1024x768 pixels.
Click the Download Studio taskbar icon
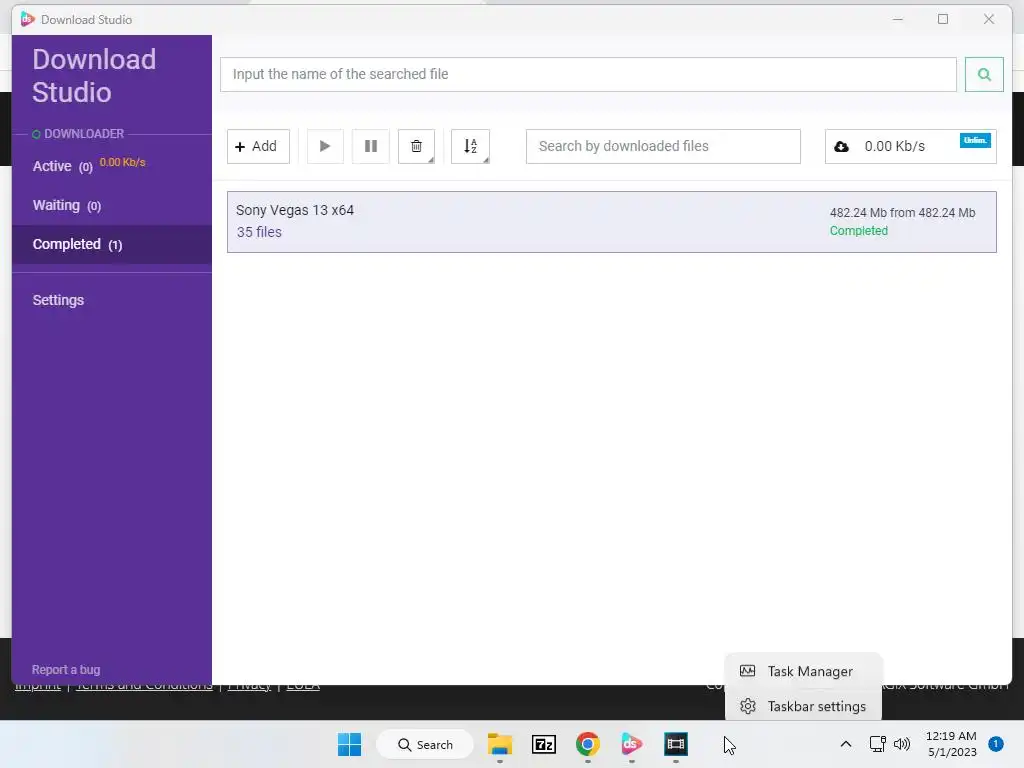[x=632, y=744]
